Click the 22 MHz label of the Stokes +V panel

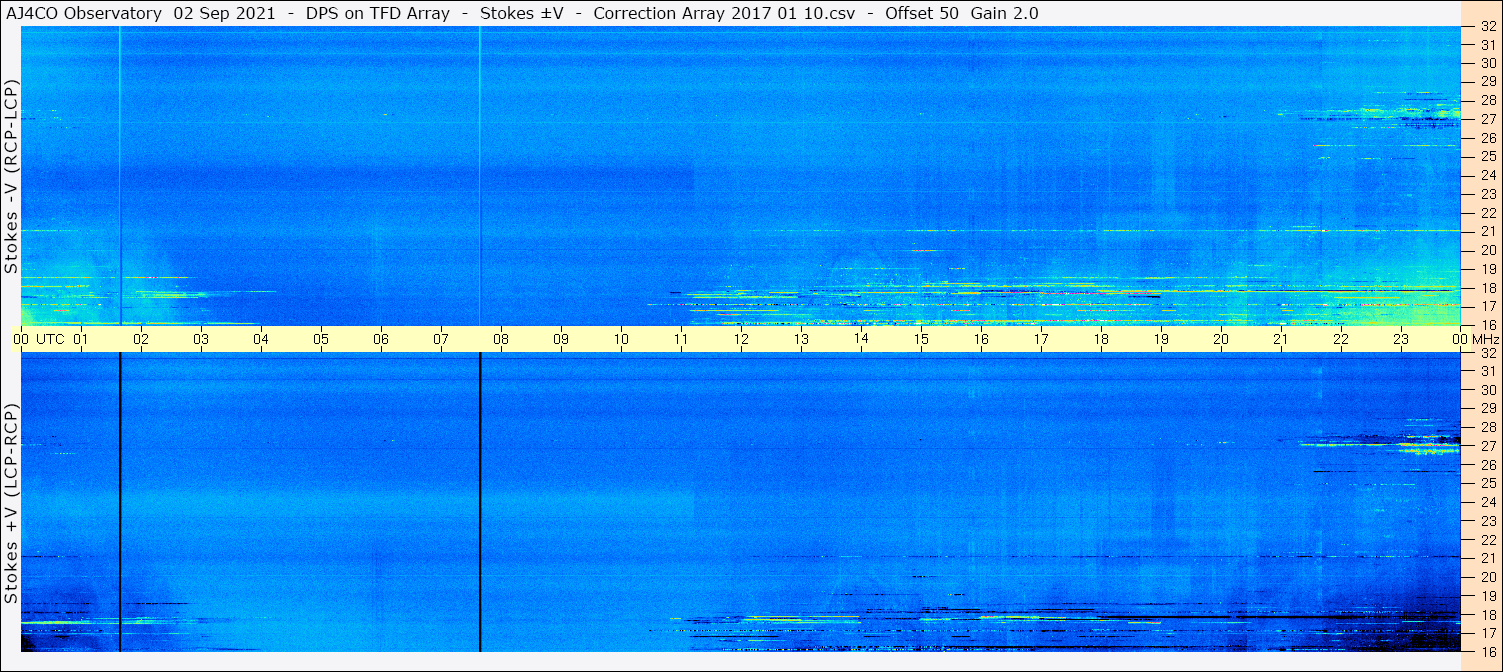coord(1488,539)
